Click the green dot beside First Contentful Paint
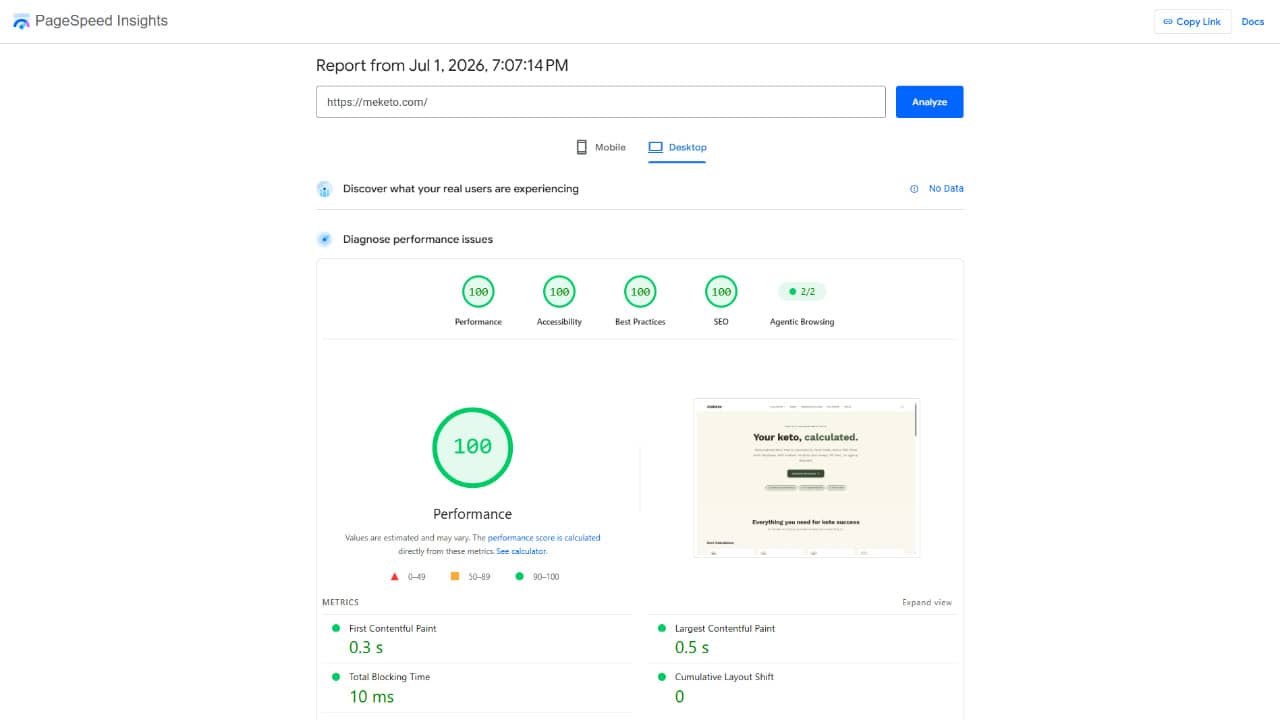The height and width of the screenshot is (720, 1280). 336,628
